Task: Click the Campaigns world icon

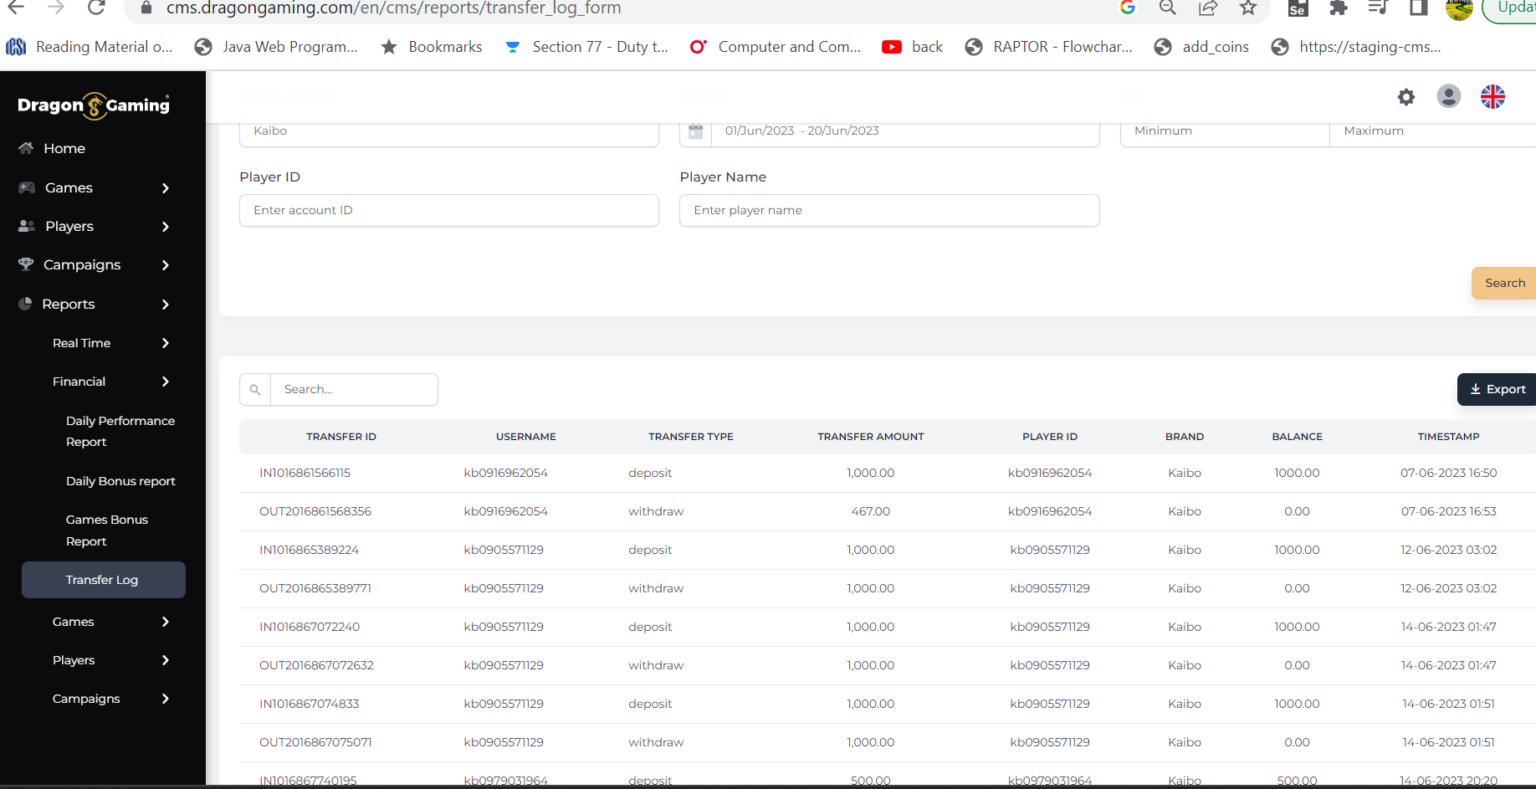Action: [x=25, y=264]
